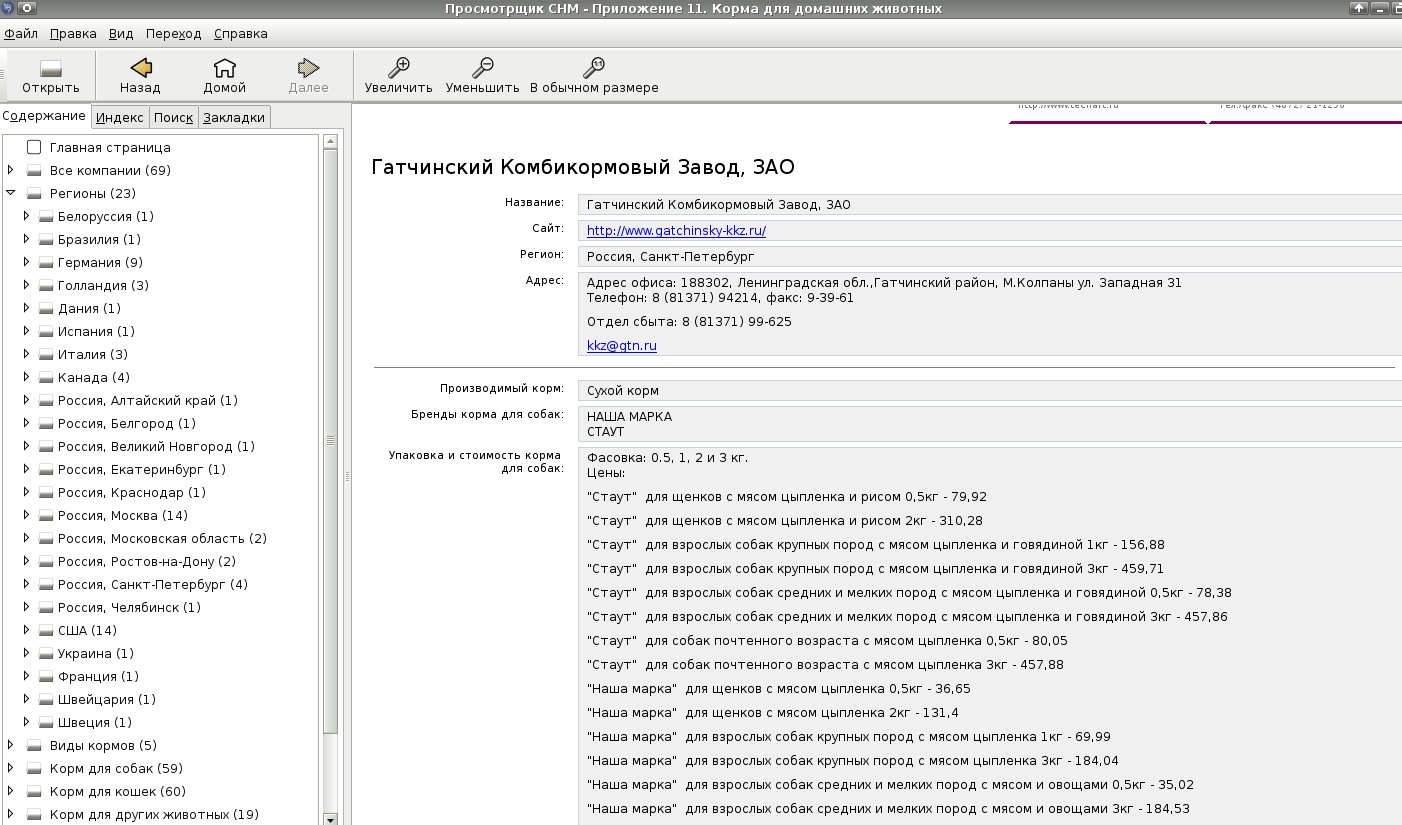Click the brand name СТАУТ
Screen dimensions: 1402x825
[x=606, y=432]
